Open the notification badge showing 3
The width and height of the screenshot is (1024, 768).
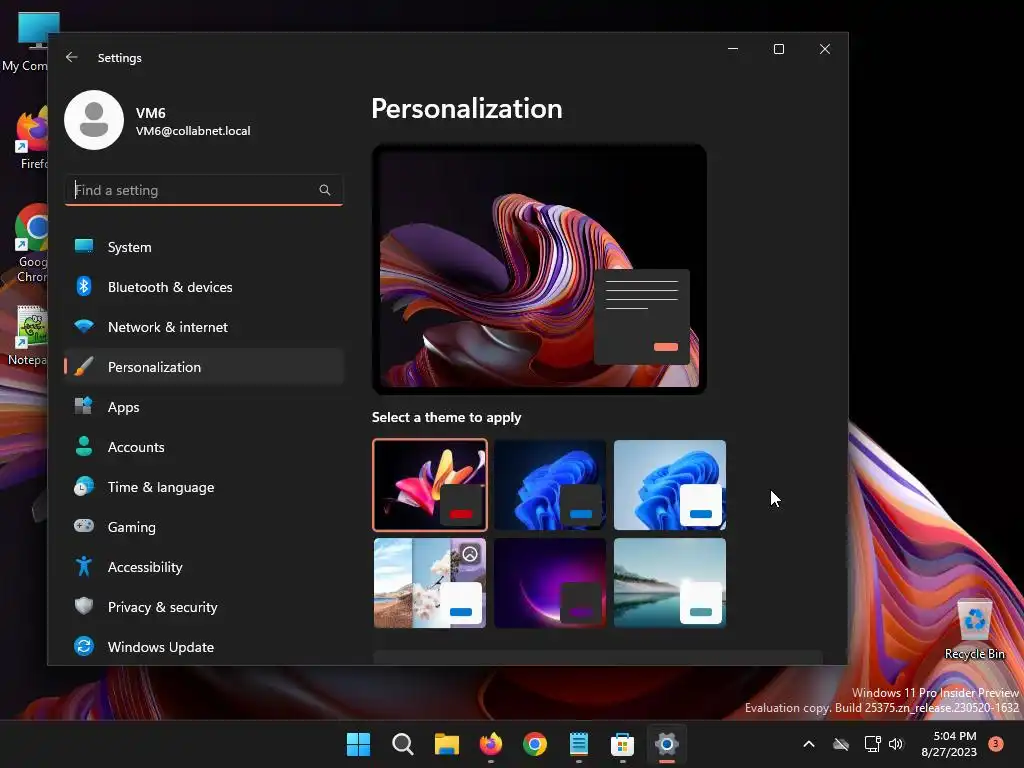click(x=996, y=743)
